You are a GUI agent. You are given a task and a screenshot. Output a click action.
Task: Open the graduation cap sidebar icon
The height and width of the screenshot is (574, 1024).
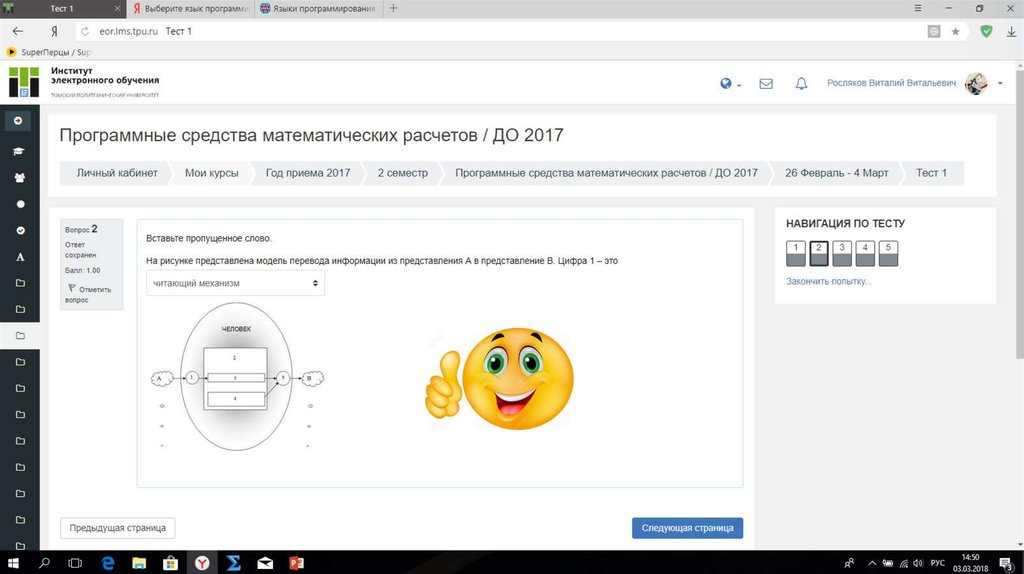pyautogui.click(x=20, y=151)
